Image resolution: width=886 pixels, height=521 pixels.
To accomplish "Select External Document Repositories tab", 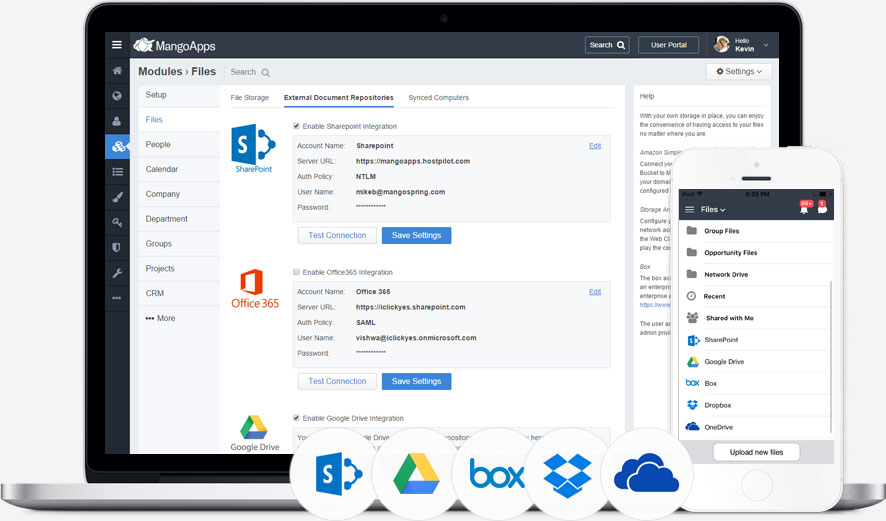I will (x=338, y=98).
